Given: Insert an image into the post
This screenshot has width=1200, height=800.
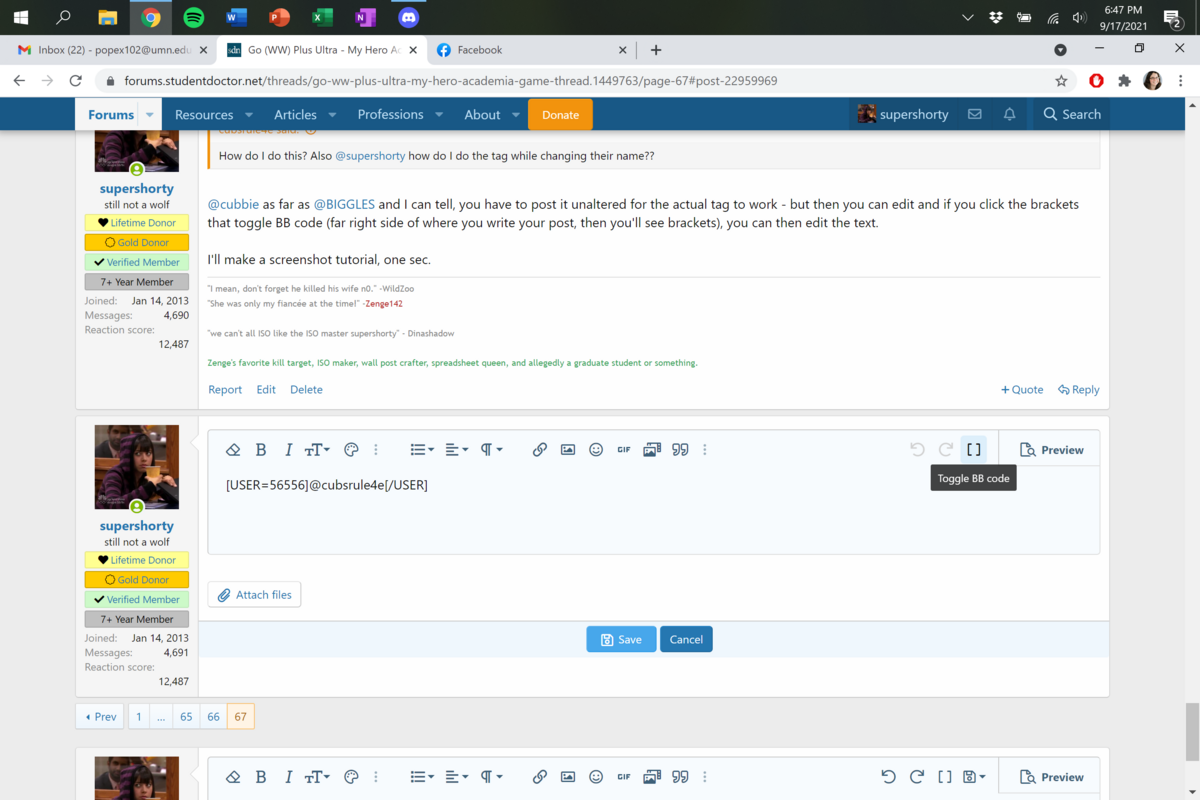Looking at the screenshot, I should (x=567, y=450).
